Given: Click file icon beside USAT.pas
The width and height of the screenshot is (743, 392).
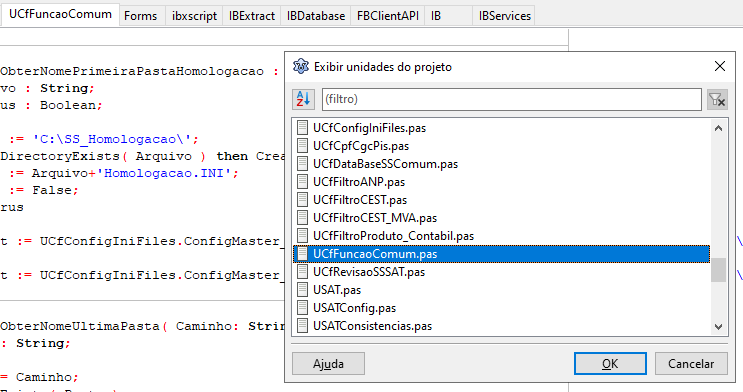Looking at the screenshot, I should [x=302, y=290].
